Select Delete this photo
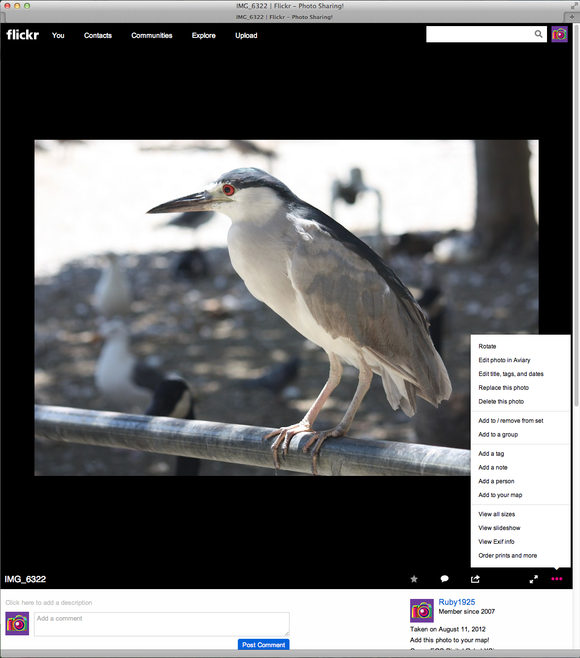580x658 pixels. [501, 402]
